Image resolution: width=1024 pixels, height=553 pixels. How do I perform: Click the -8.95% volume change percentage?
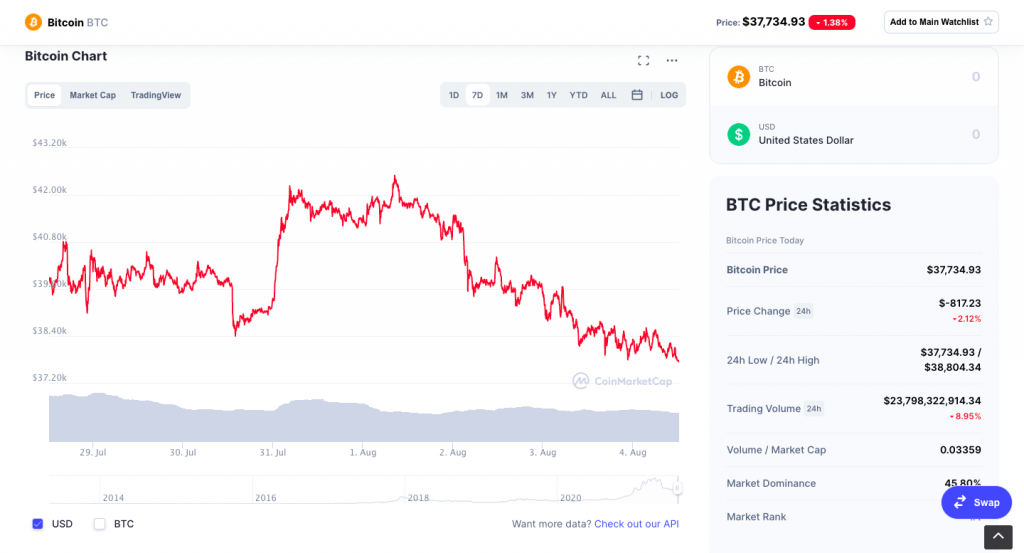pyautogui.click(x=965, y=416)
